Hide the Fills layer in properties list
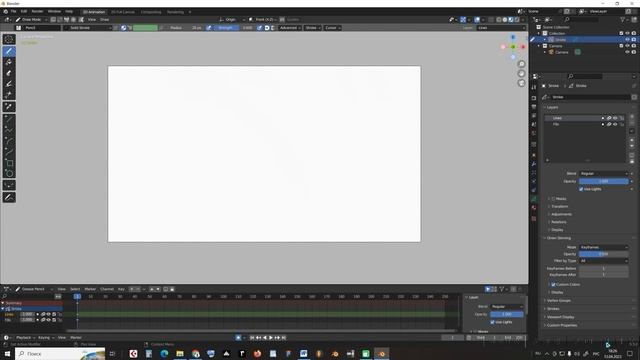Image resolution: width=640 pixels, height=360 pixels. click(615, 124)
